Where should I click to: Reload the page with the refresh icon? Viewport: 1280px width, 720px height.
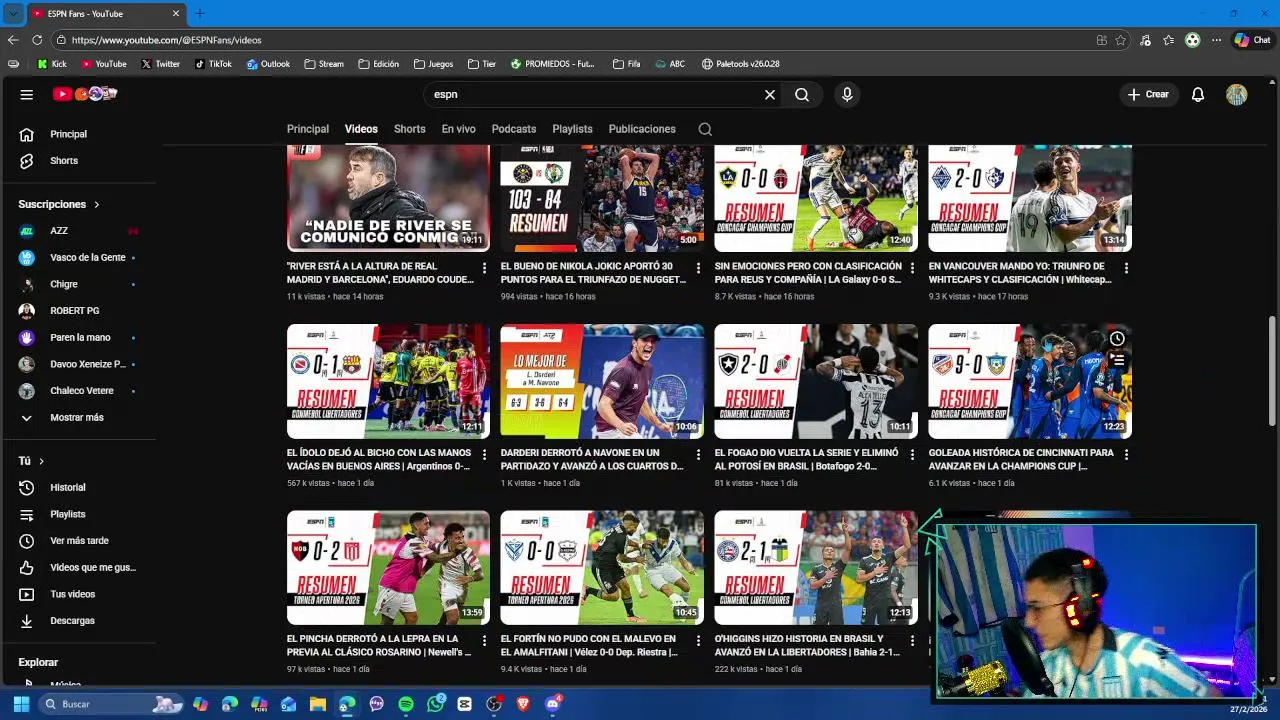coord(37,40)
